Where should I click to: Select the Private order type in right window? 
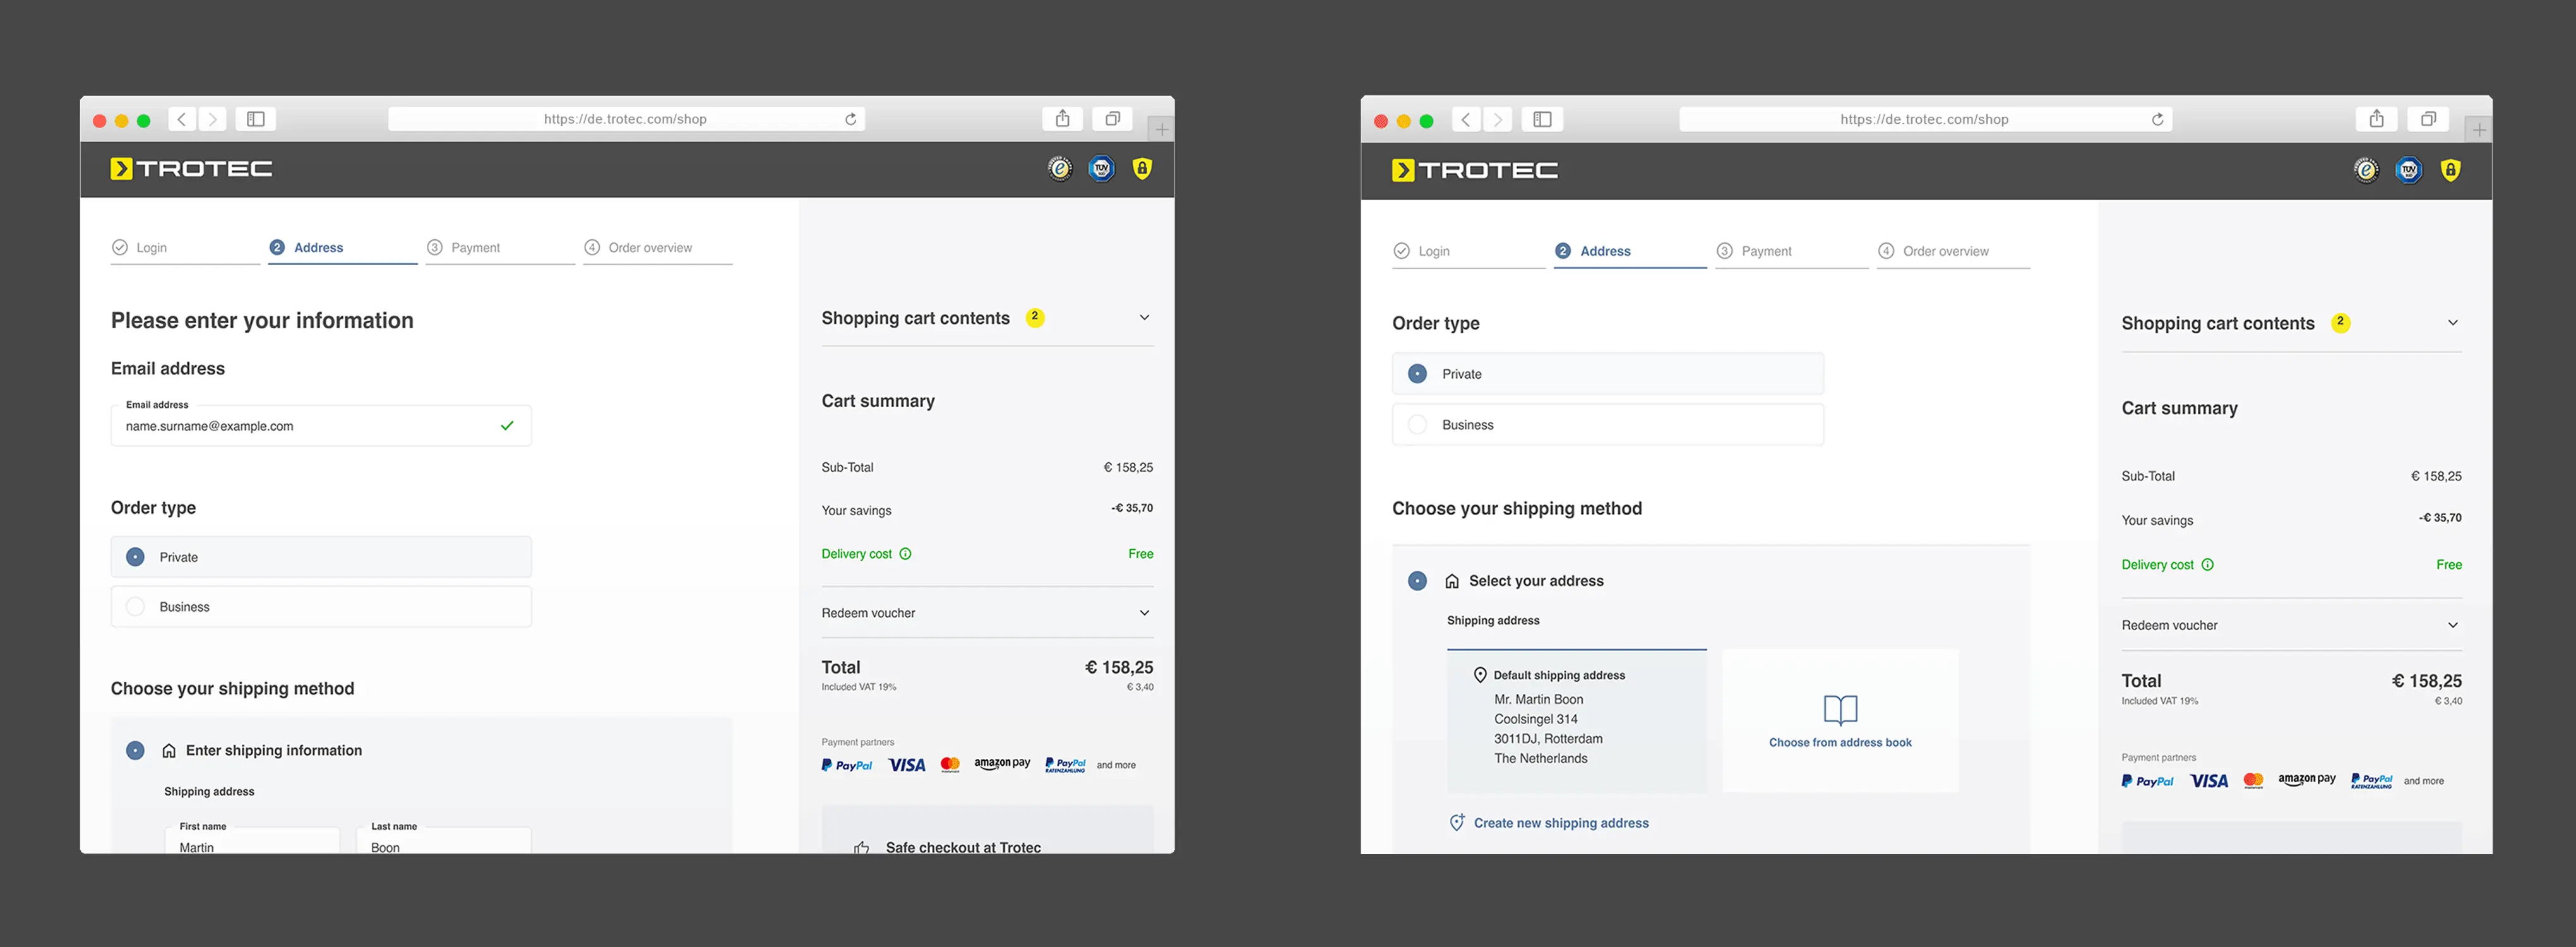pyautogui.click(x=1608, y=374)
